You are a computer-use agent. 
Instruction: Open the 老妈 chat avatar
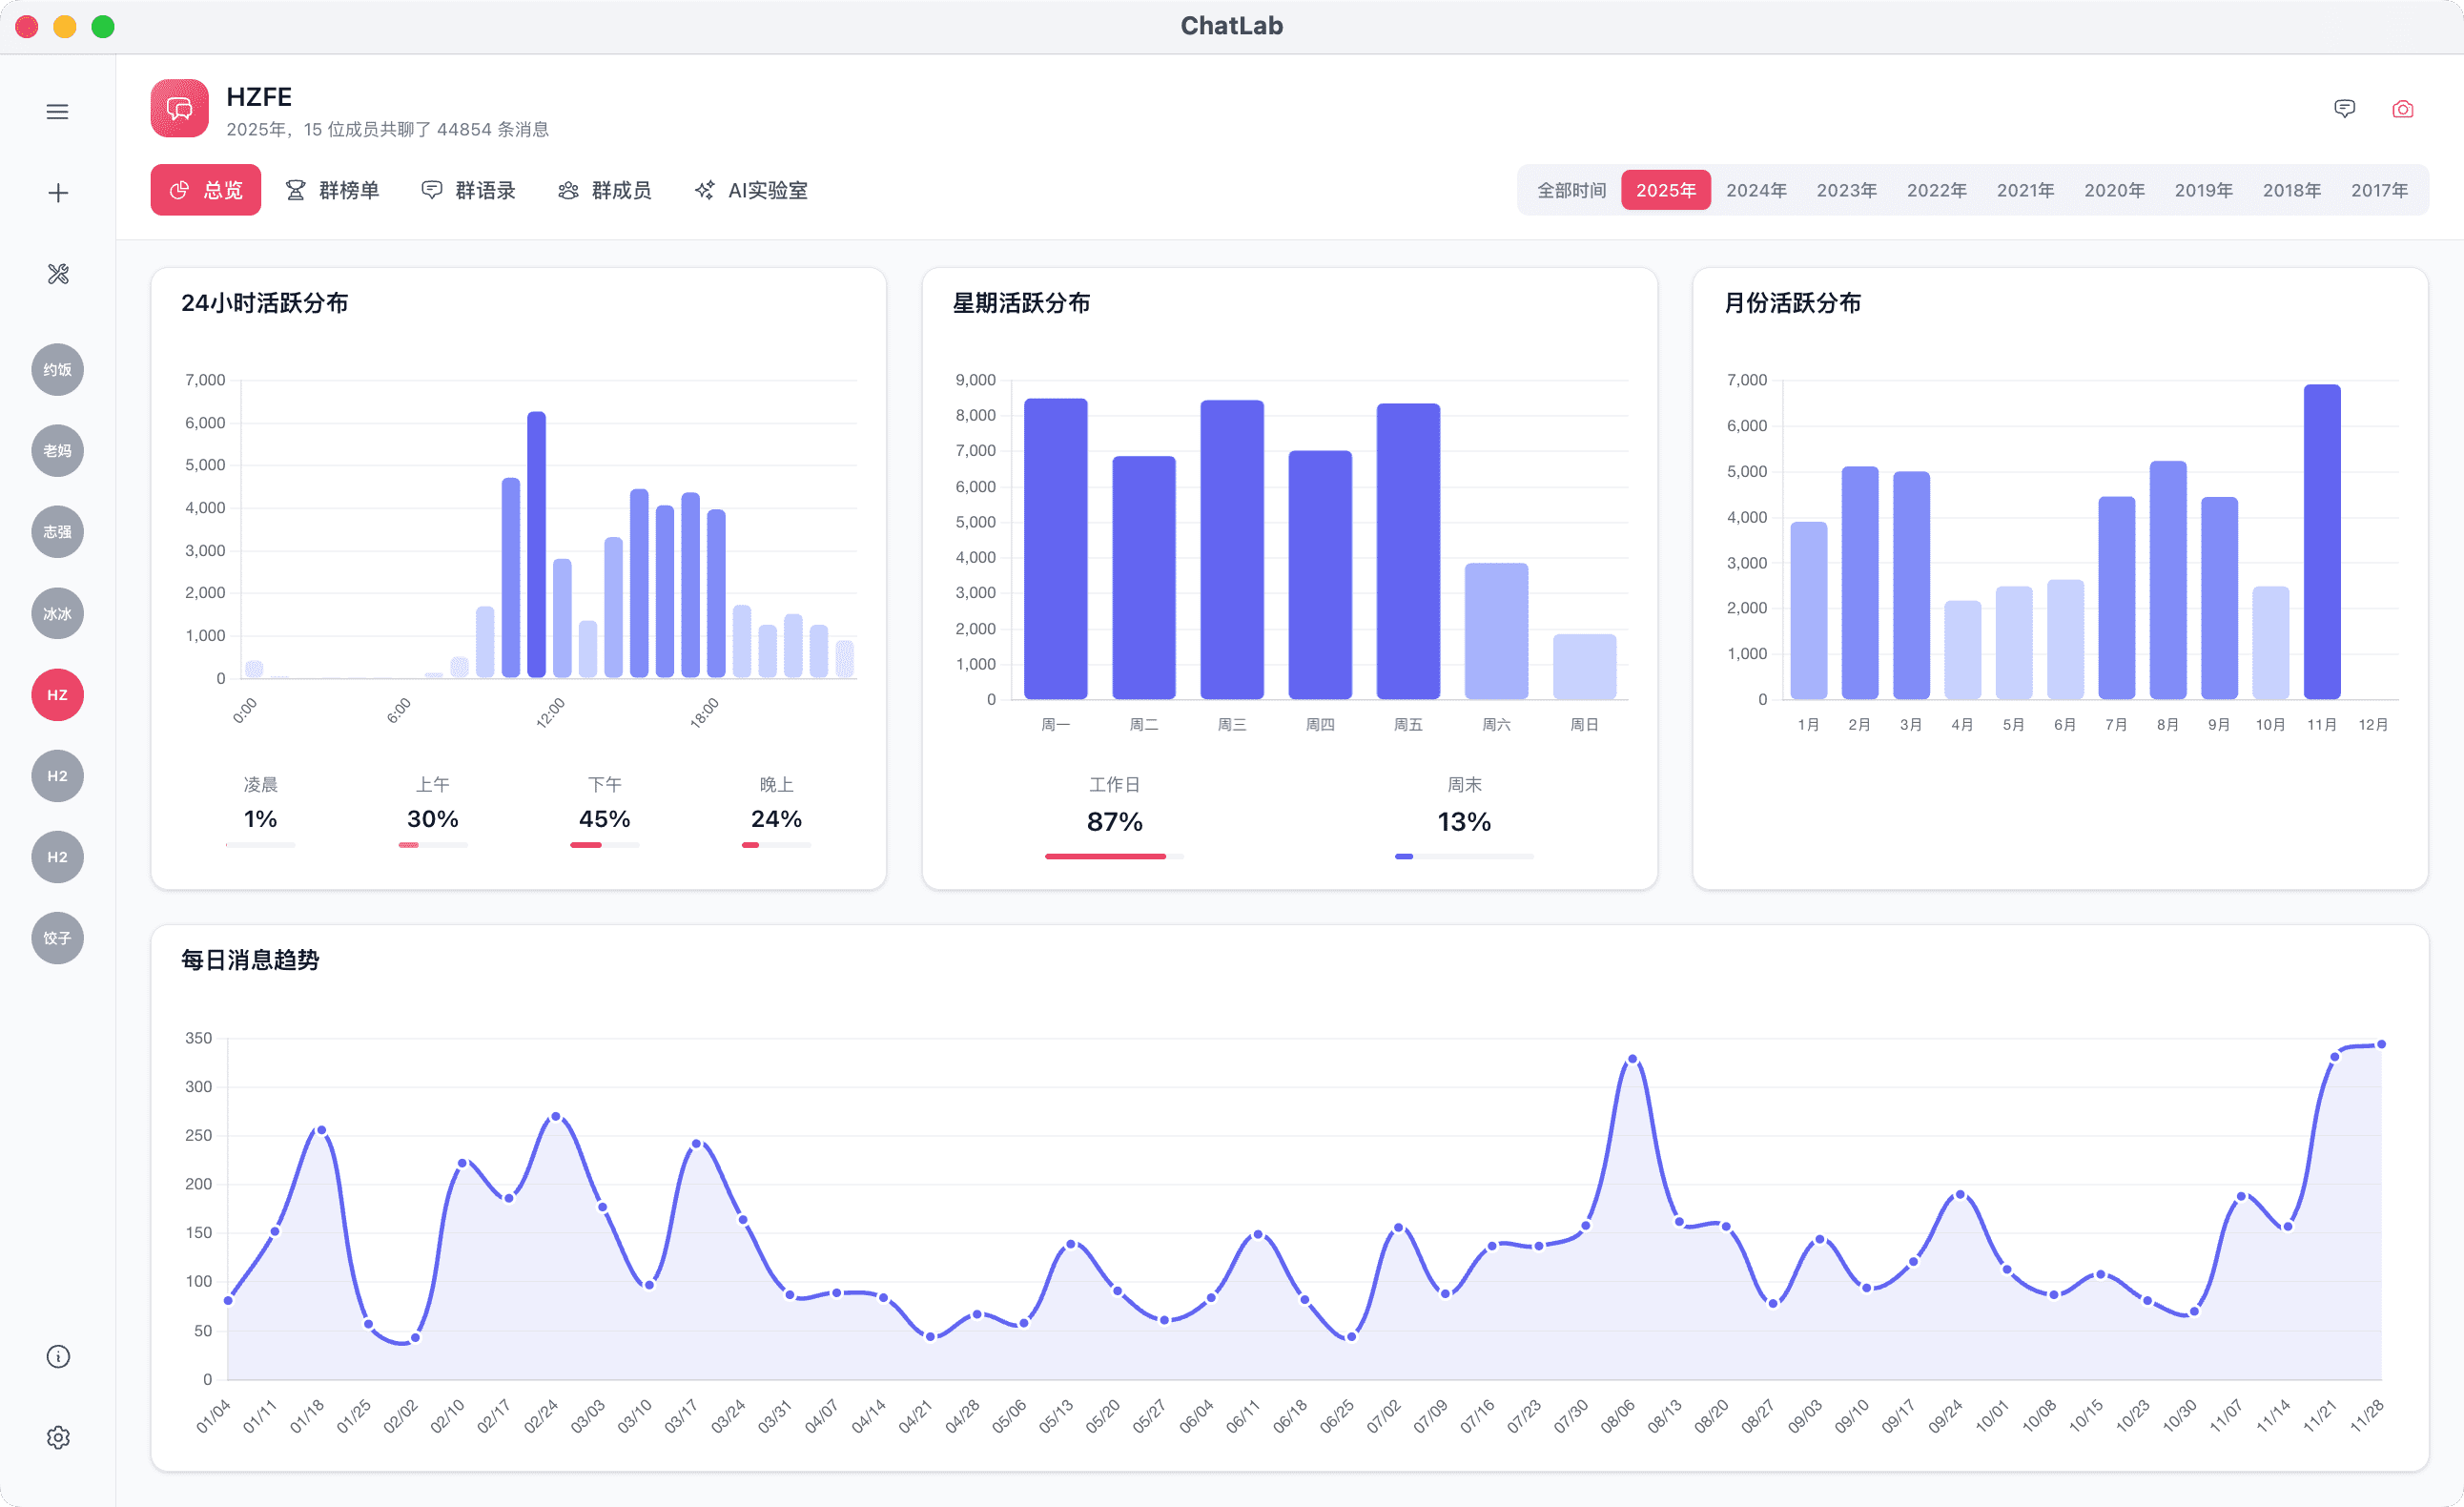pyautogui.click(x=57, y=450)
